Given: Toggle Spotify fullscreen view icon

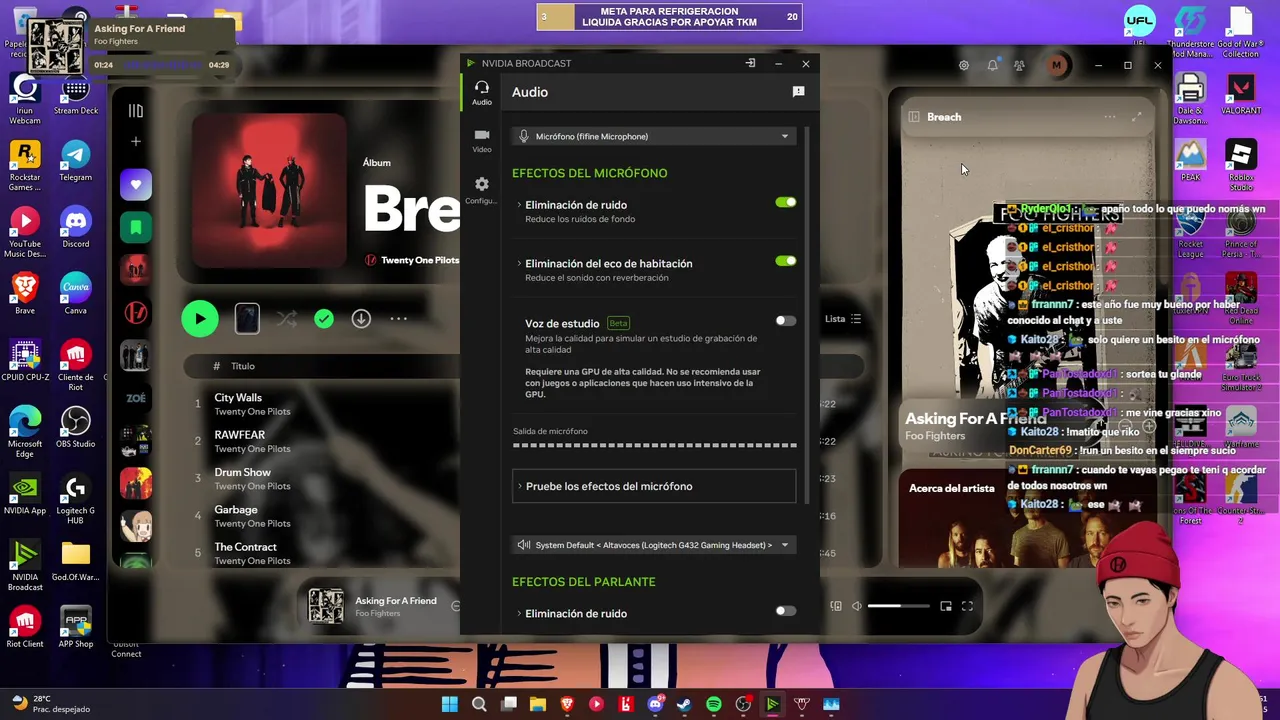Looking at the screenshot, I should pos(967,606).
